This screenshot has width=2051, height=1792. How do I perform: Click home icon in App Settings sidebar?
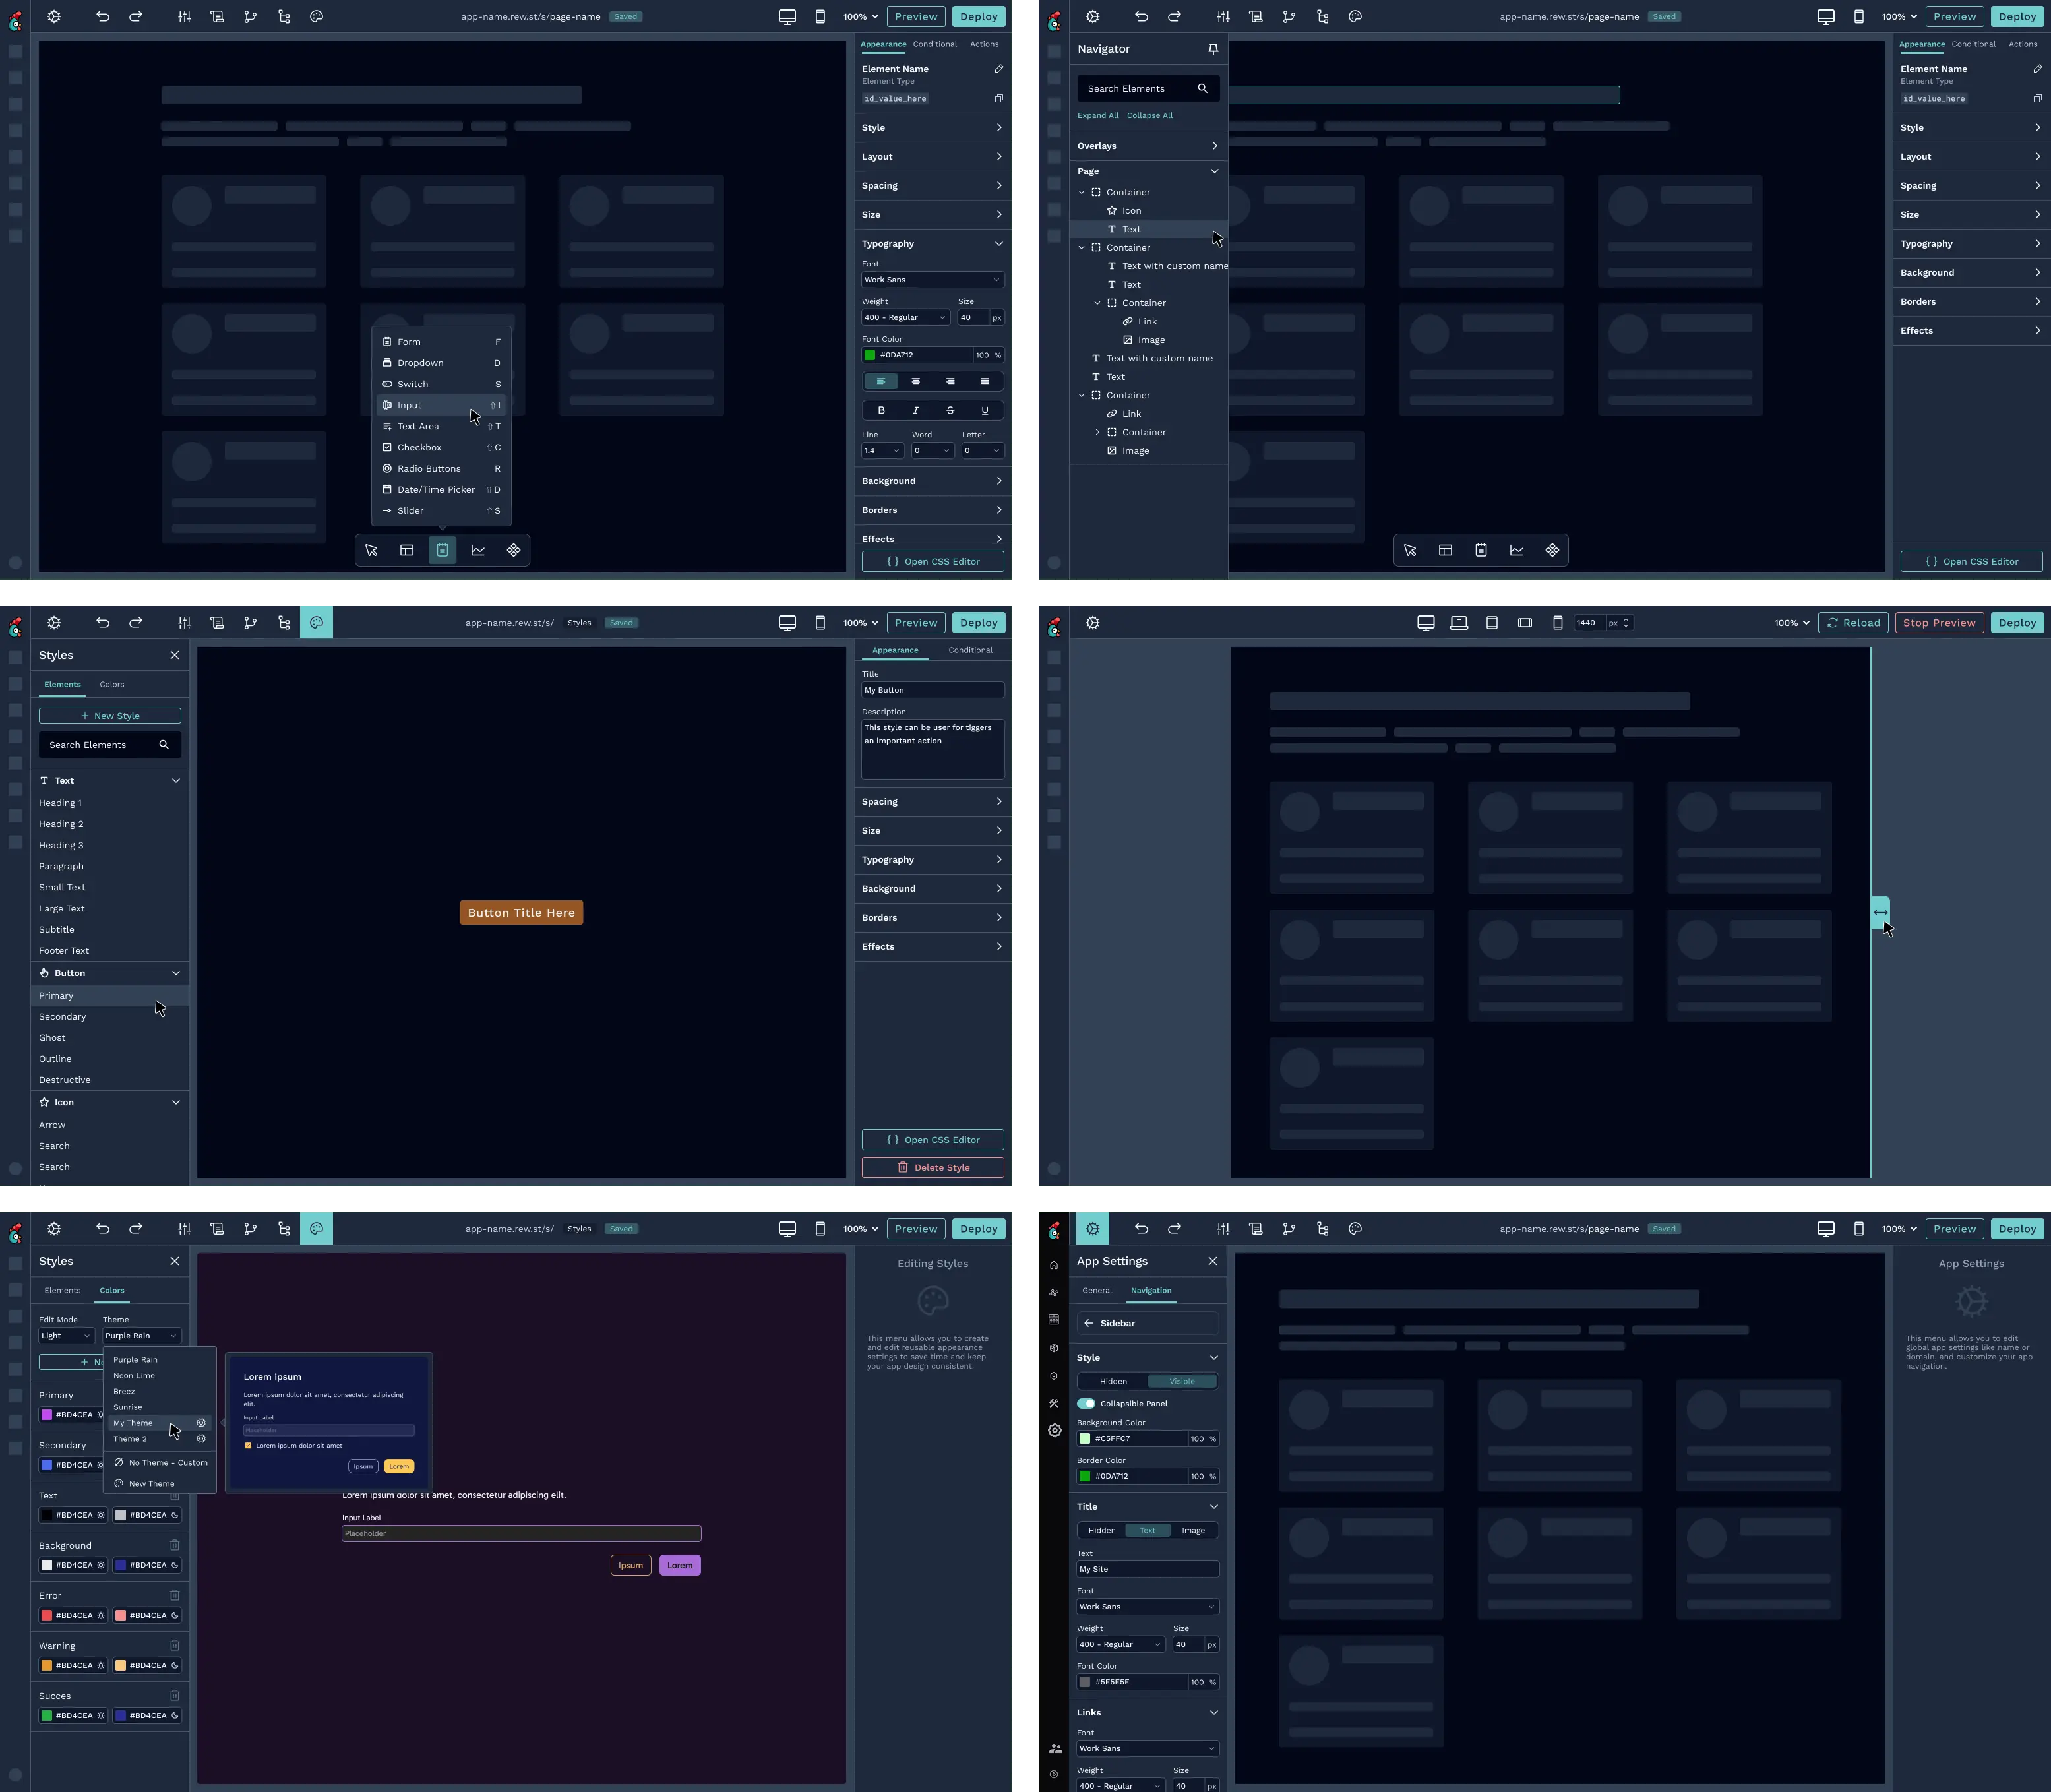click(x=1053, y=1265)
